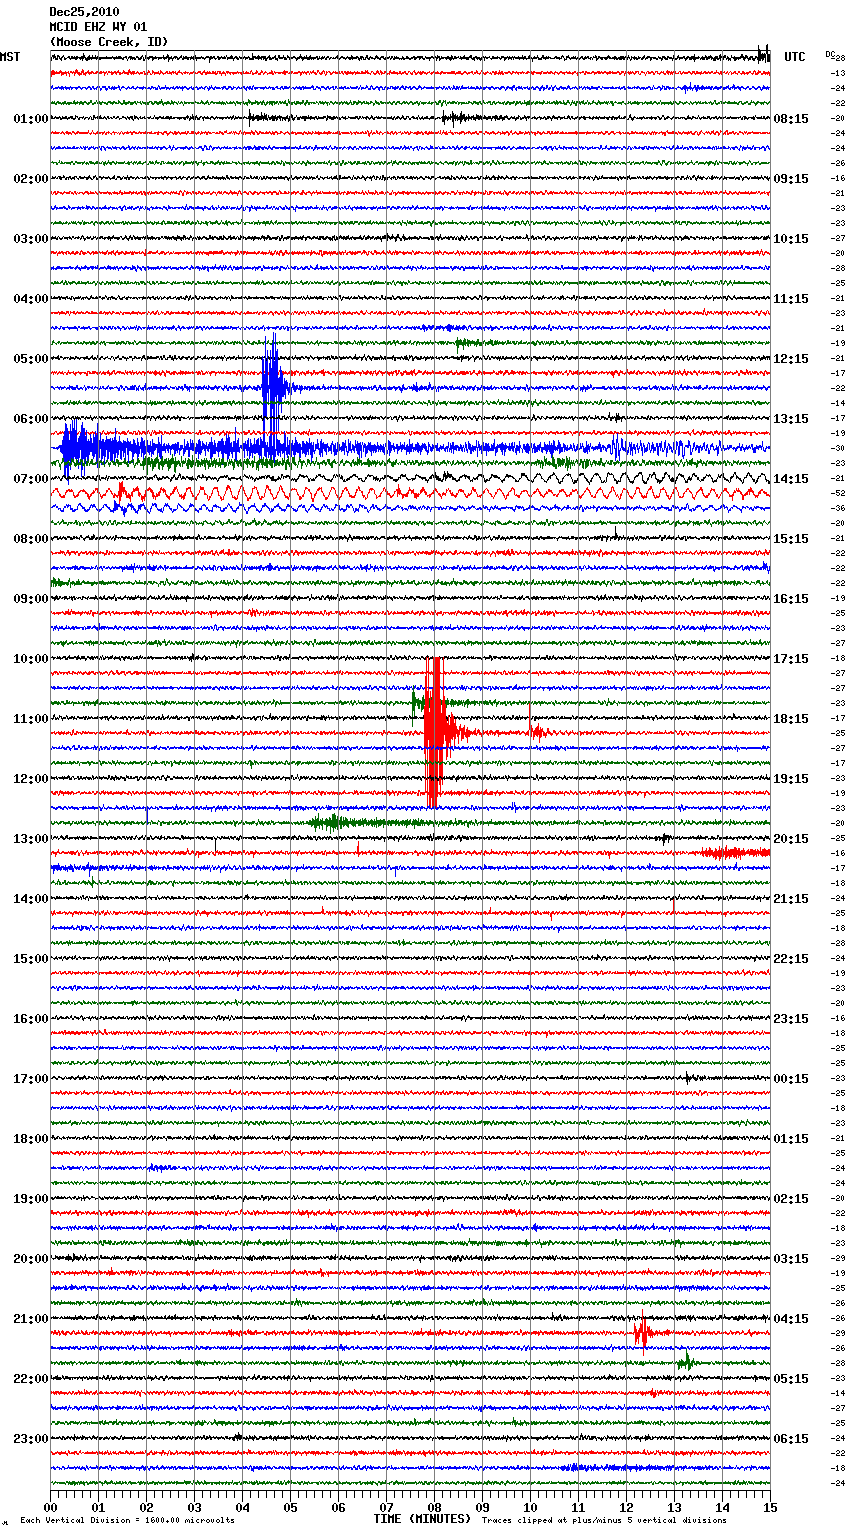Select the 07:00 MST row label
The width and height of the screenshot is (850, 1534).
coord(31,479)
